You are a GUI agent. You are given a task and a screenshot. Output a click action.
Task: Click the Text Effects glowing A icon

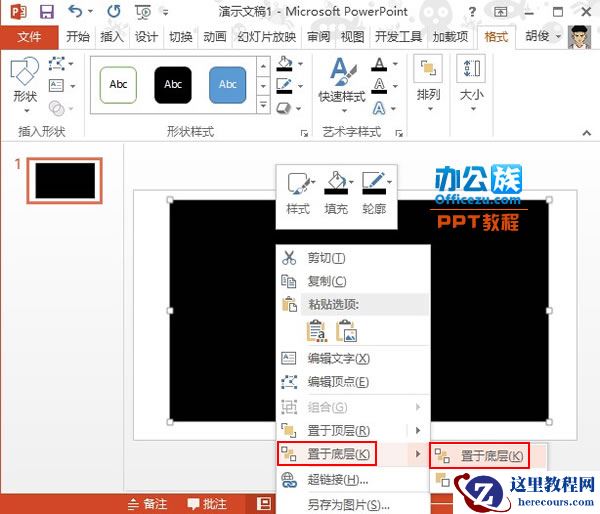point(379,108)
